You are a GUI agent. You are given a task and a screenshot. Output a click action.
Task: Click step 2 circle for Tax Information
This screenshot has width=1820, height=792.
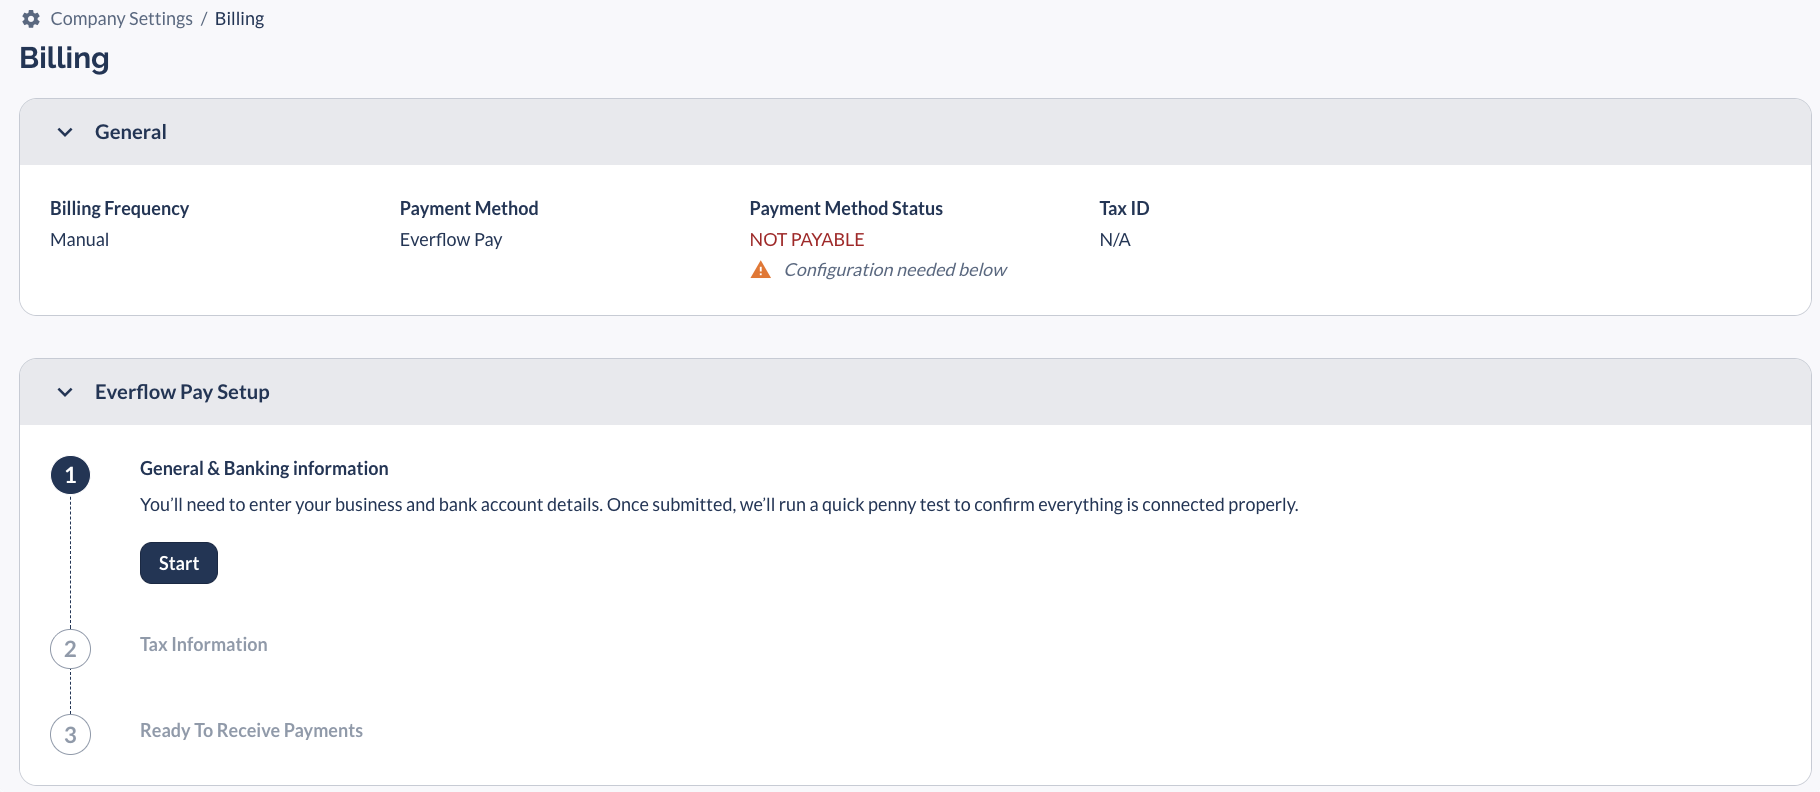(x=70, y=648)
